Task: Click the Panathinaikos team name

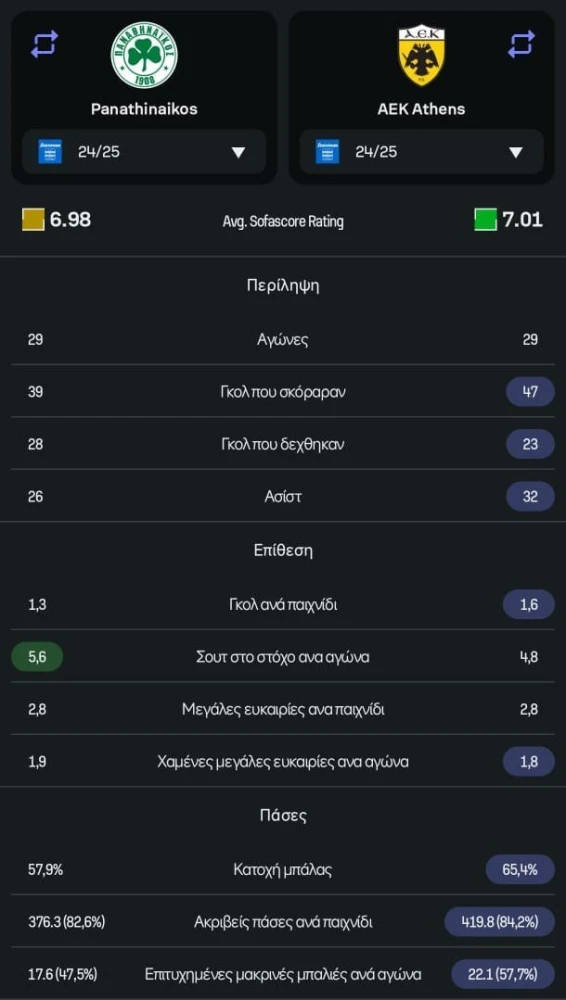Action: click(144, 109)
